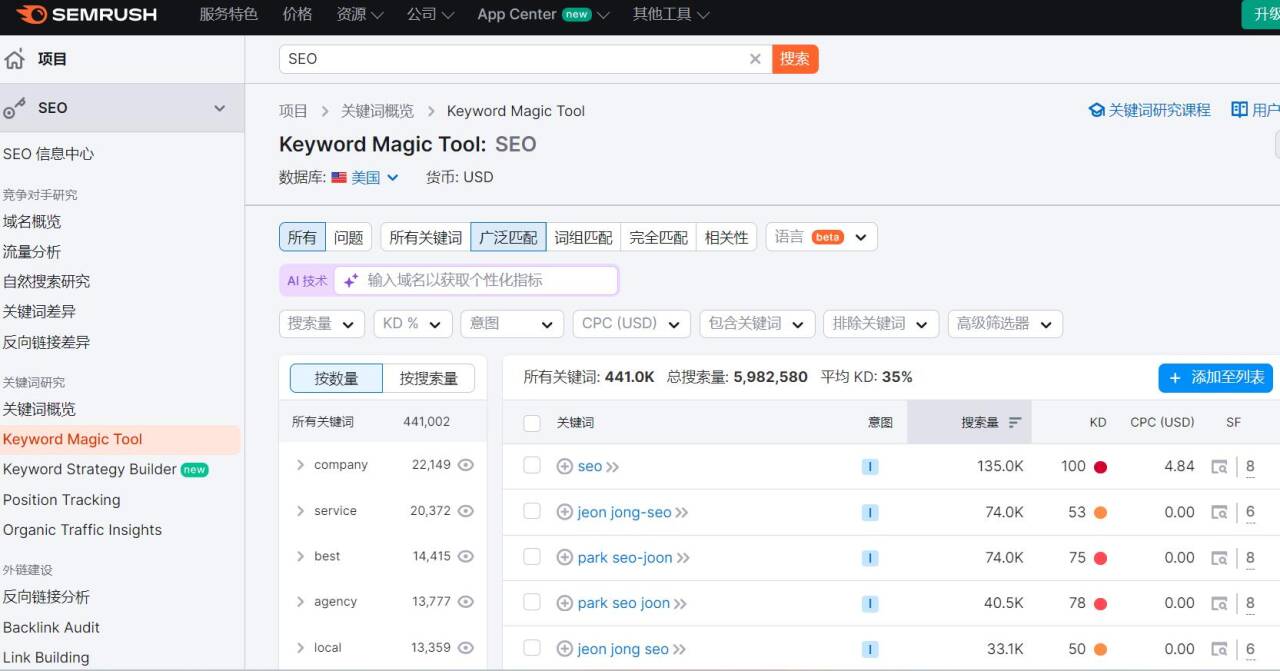Toggle visibility eye for company group
1280x671 pixels.
point(465,465)
